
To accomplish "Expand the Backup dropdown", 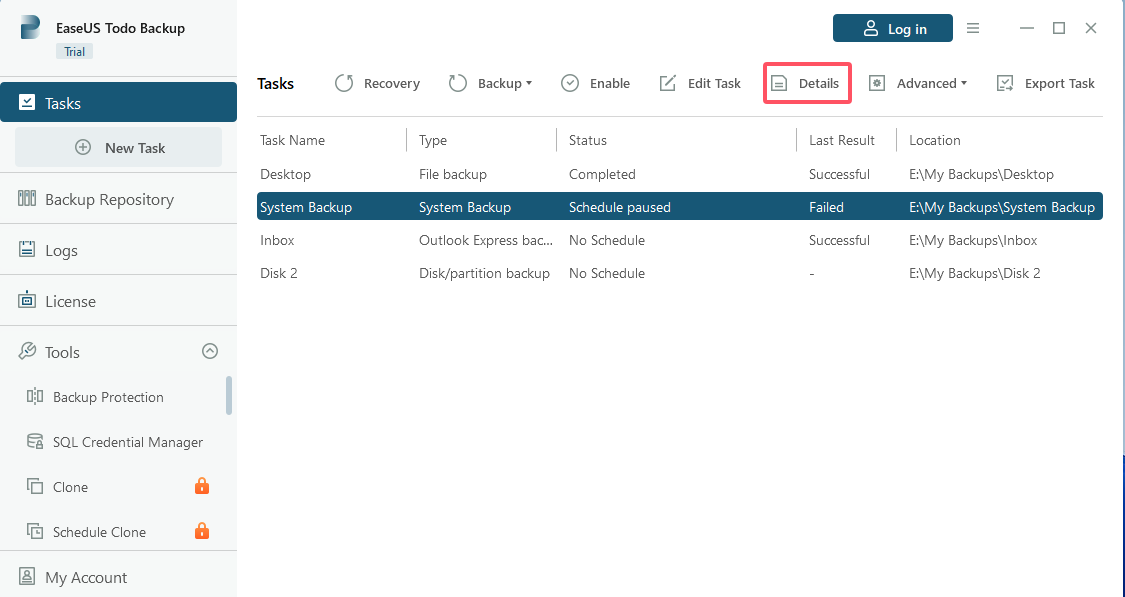I will tap(491, 83).
